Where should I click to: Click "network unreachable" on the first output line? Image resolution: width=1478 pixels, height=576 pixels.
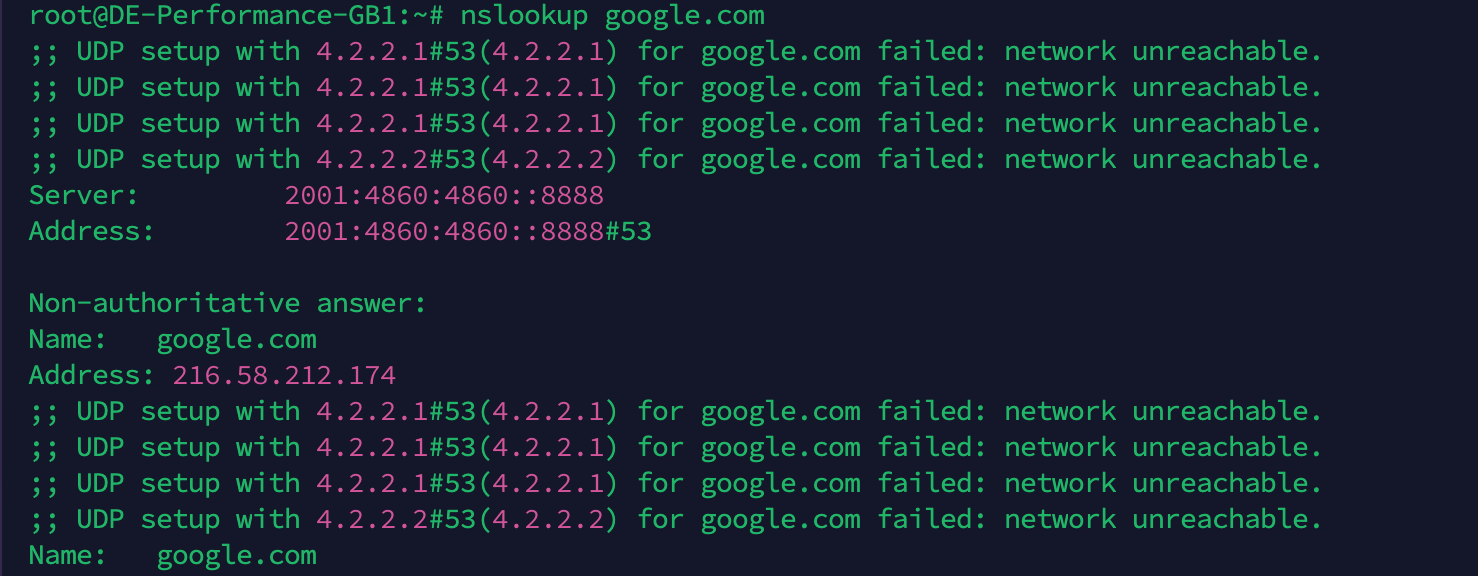click(x=1163, y=51)
